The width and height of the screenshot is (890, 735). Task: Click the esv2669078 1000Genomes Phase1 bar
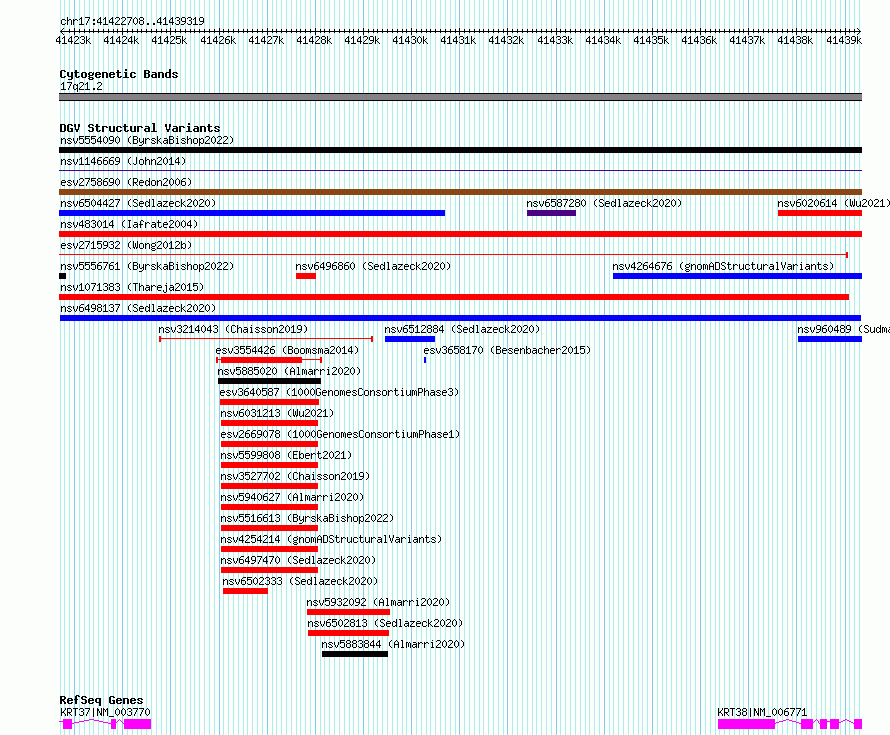pyautogui.click(x=269, y=444)
